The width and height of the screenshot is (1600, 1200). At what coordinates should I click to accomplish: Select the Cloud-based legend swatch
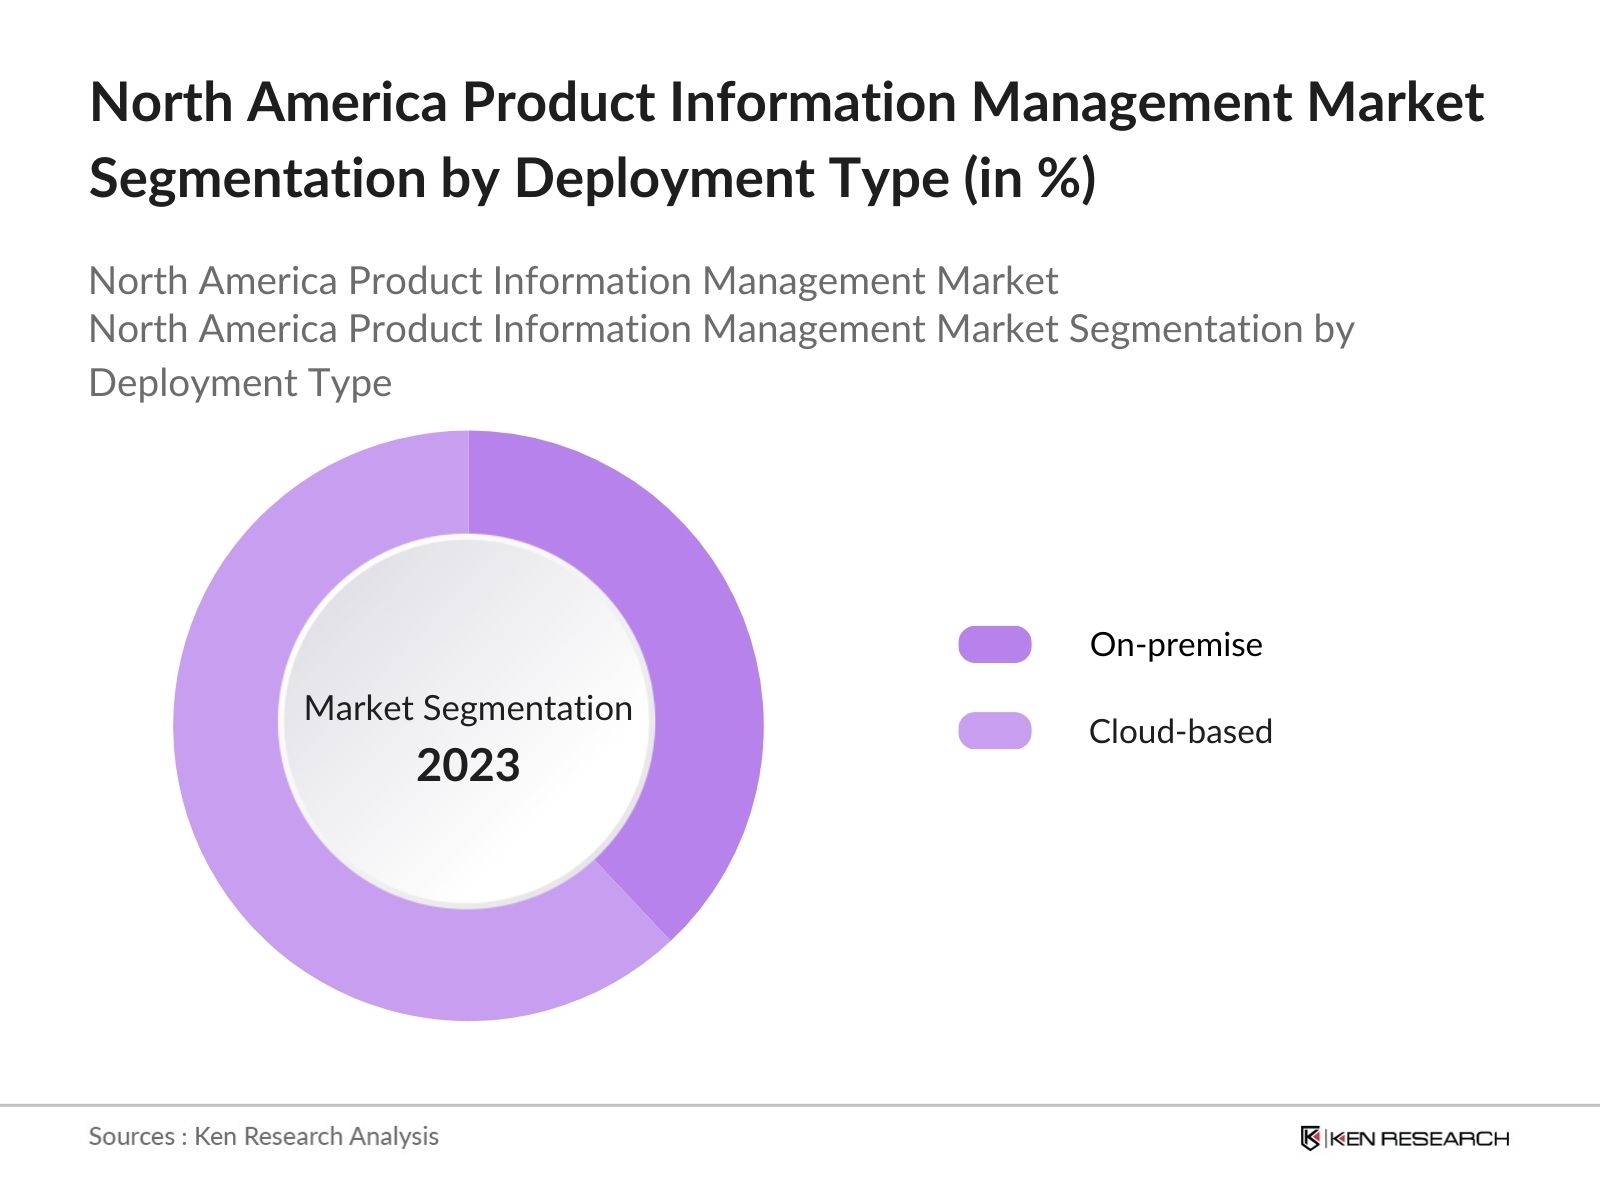[996, 731]
